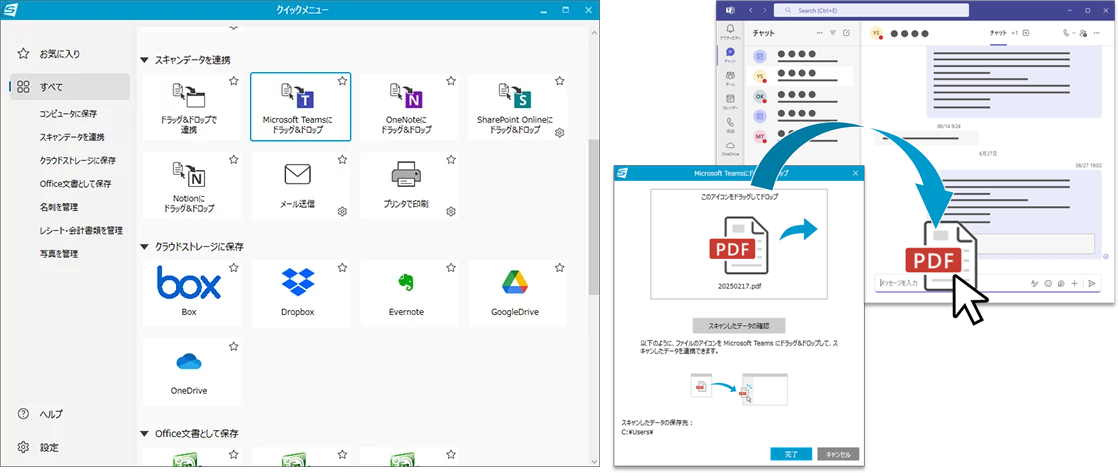Viewport: 1118px width, 473px height.
Task: Open emoji picker in Teams message box
Action: [1048, 283]
